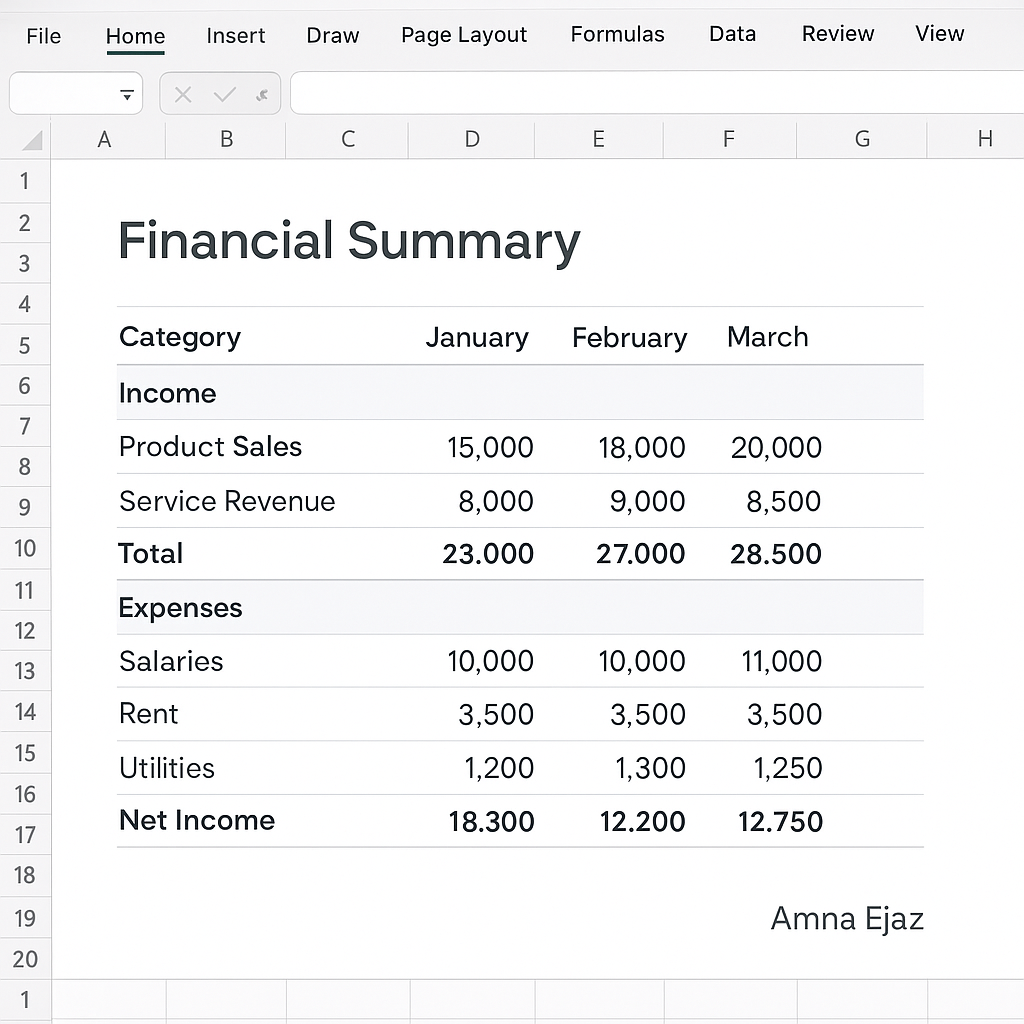This screenshot has width=1024, height=1024.
Task: Go to the Data tab
Action: [x=732, y=35]
